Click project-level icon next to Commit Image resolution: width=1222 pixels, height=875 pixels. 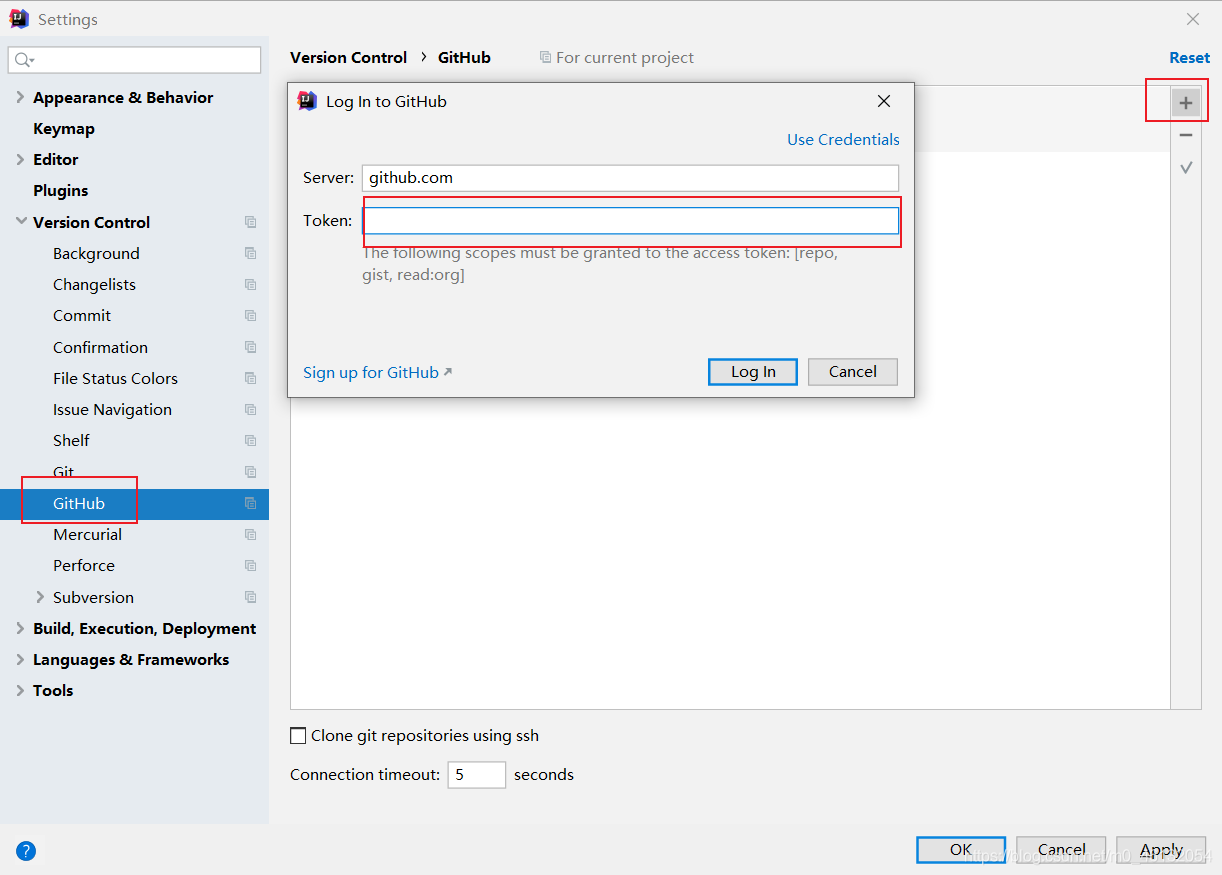coord(250,316)
